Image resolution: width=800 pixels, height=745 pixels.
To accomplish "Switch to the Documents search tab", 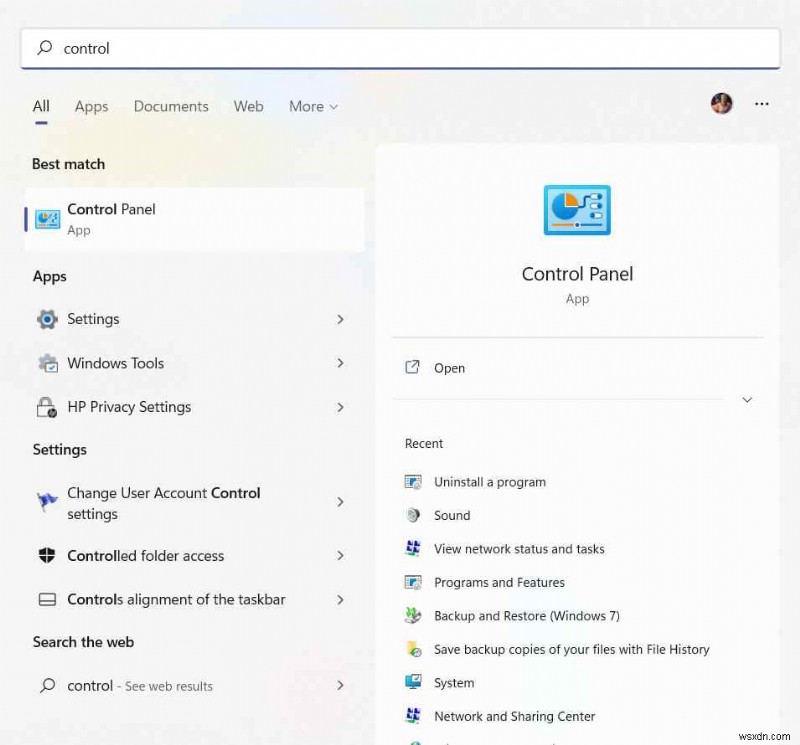I will [170, 106].
